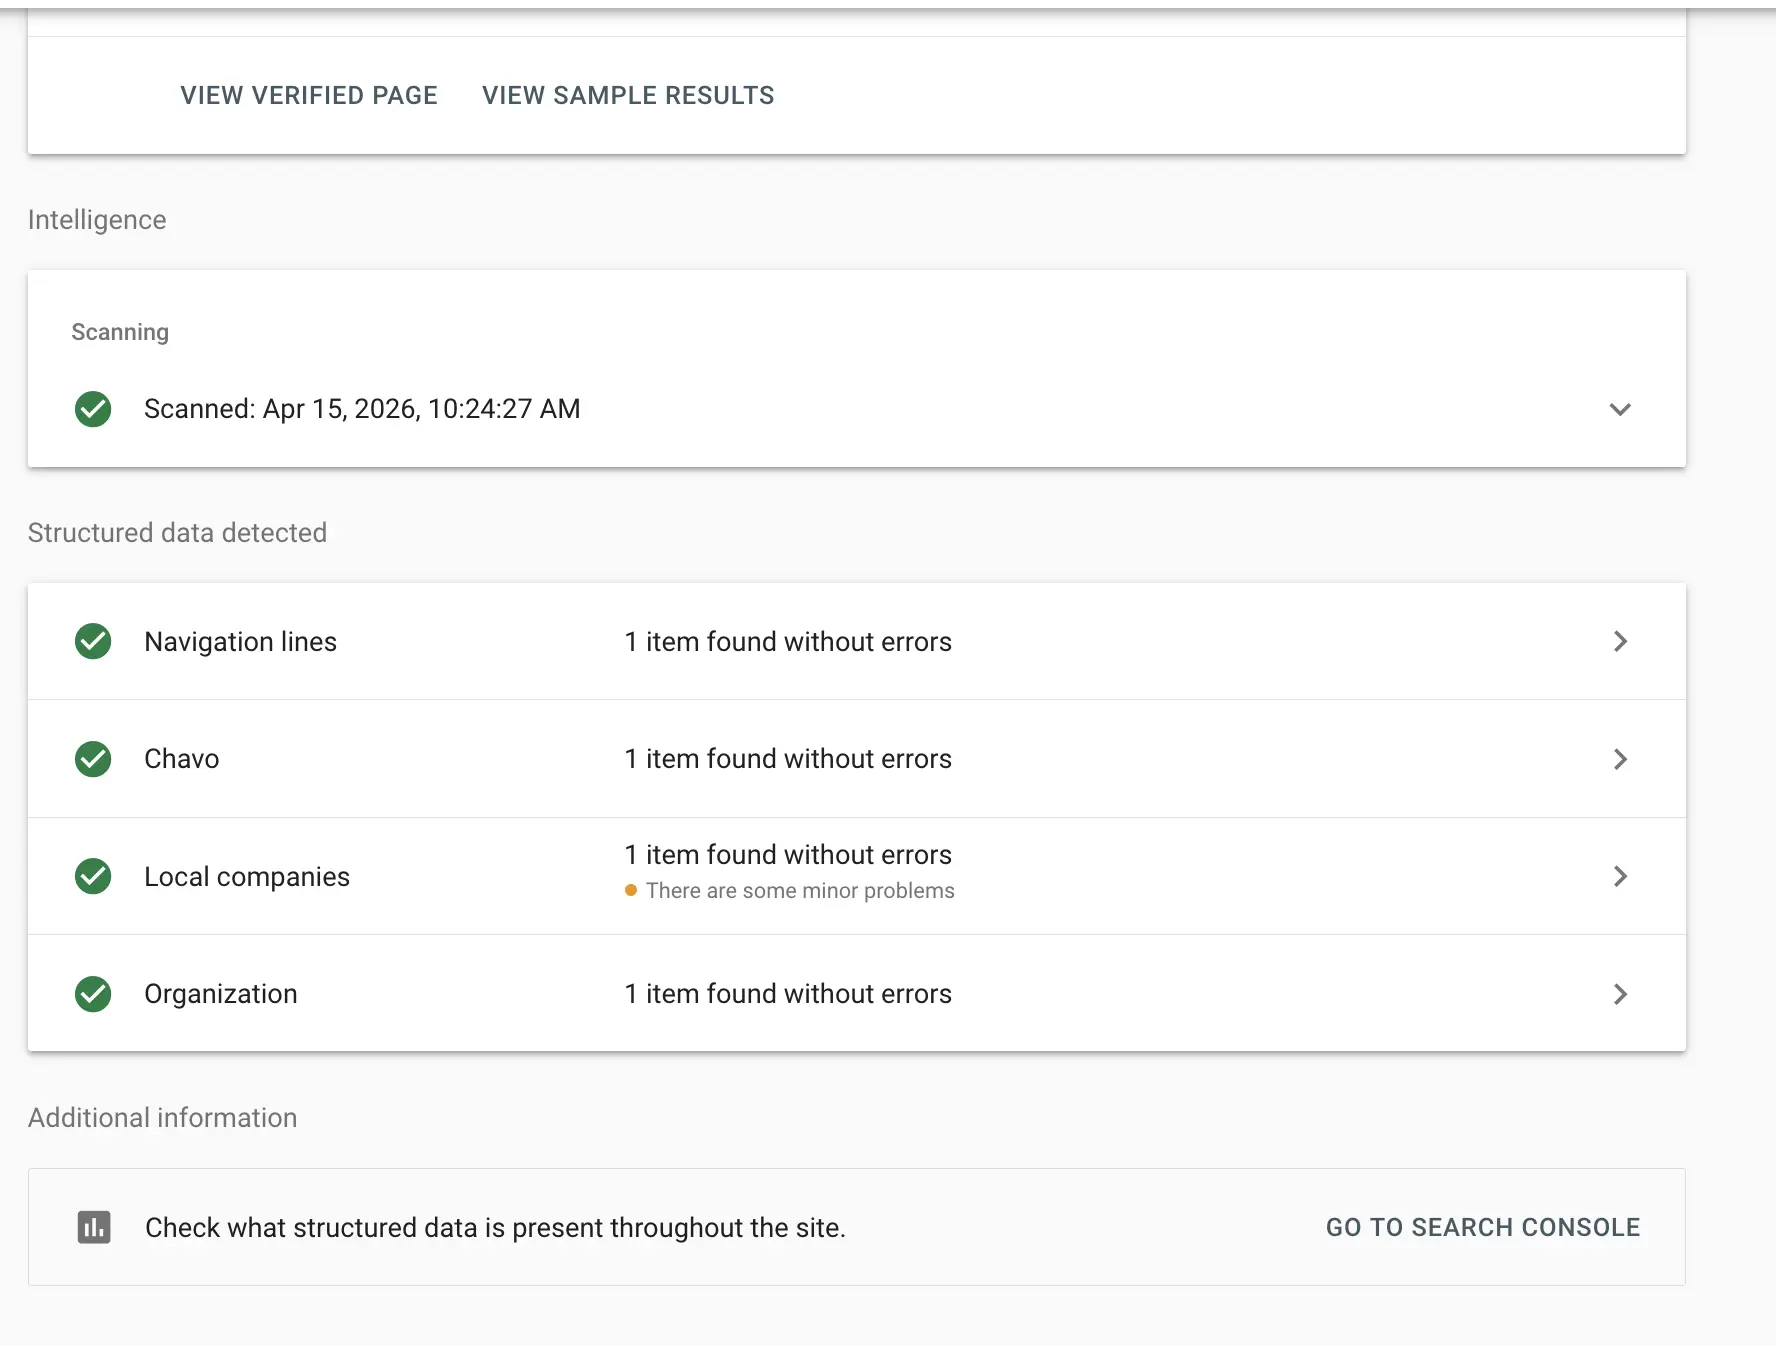Click the green check icon for Local companies

tap(93, 877)
